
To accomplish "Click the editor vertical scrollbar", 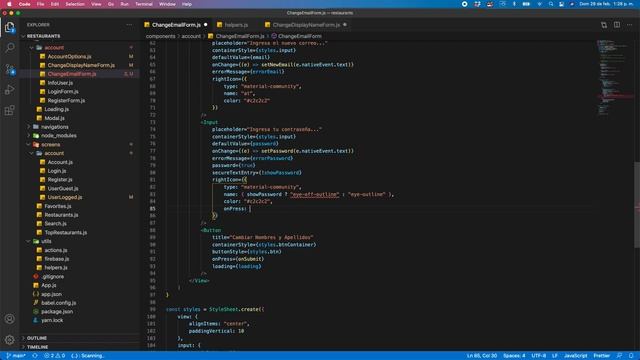I will tap(637, 204).
